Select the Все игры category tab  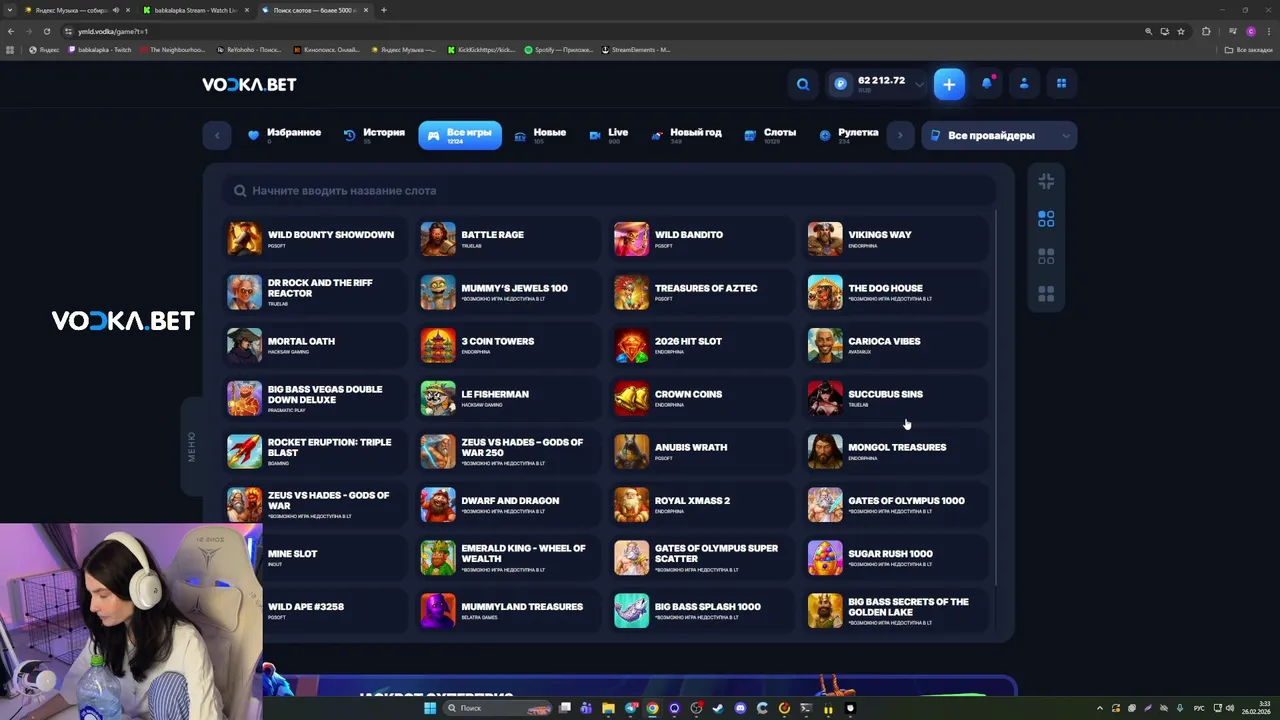click(460, 135)
